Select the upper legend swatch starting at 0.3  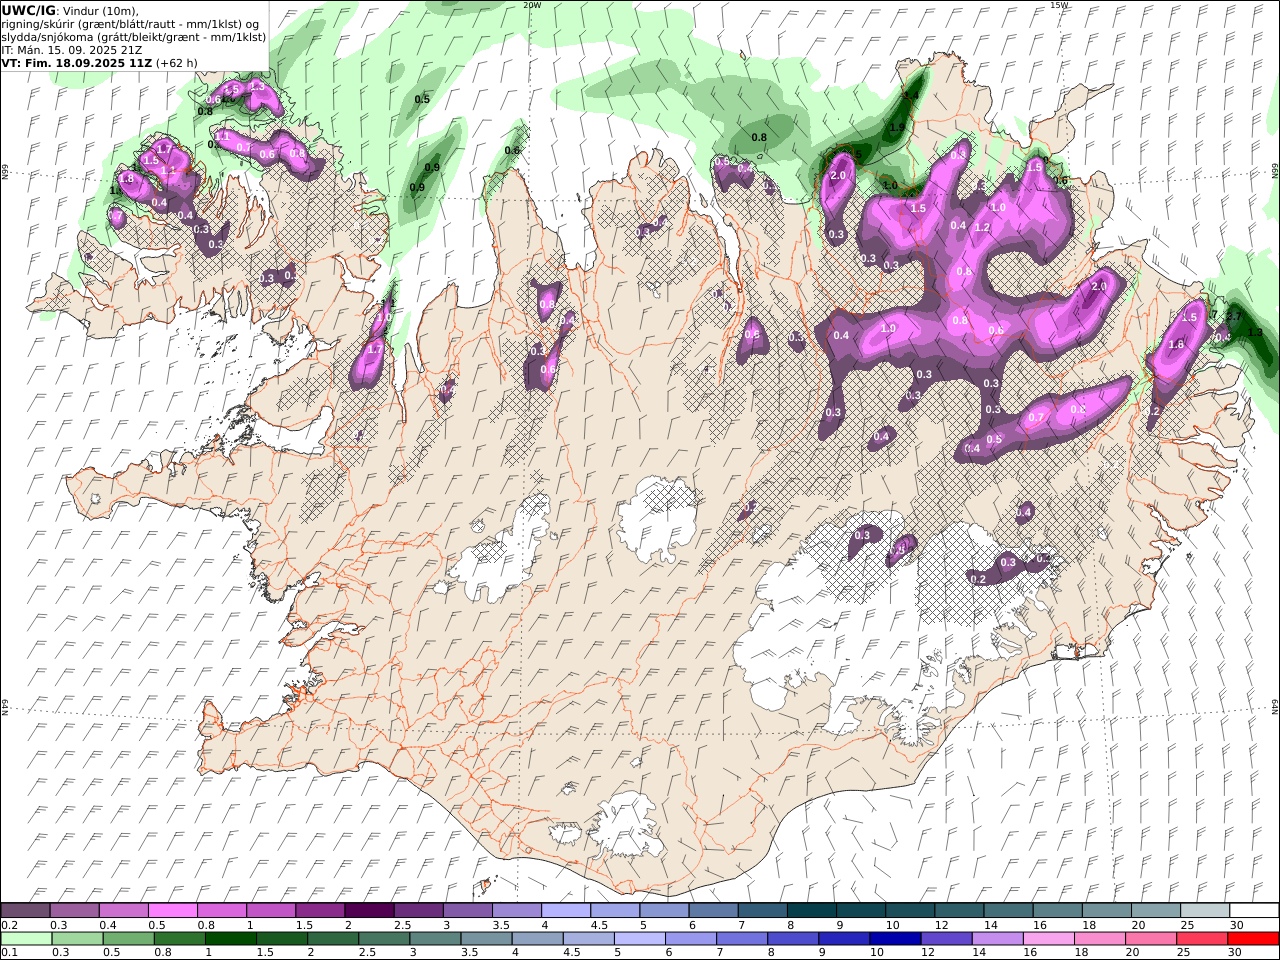[75, 910]
